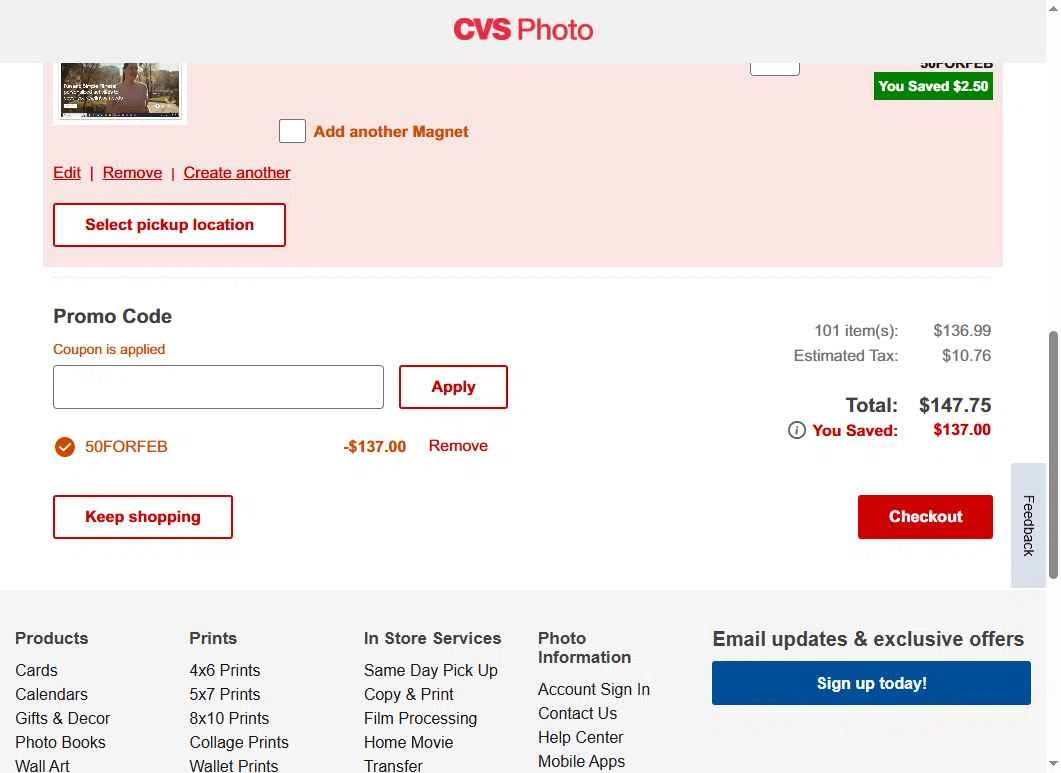This screenshot has width=1061, height=773.
Task: Click the Edit link
Action: (67, 173)
